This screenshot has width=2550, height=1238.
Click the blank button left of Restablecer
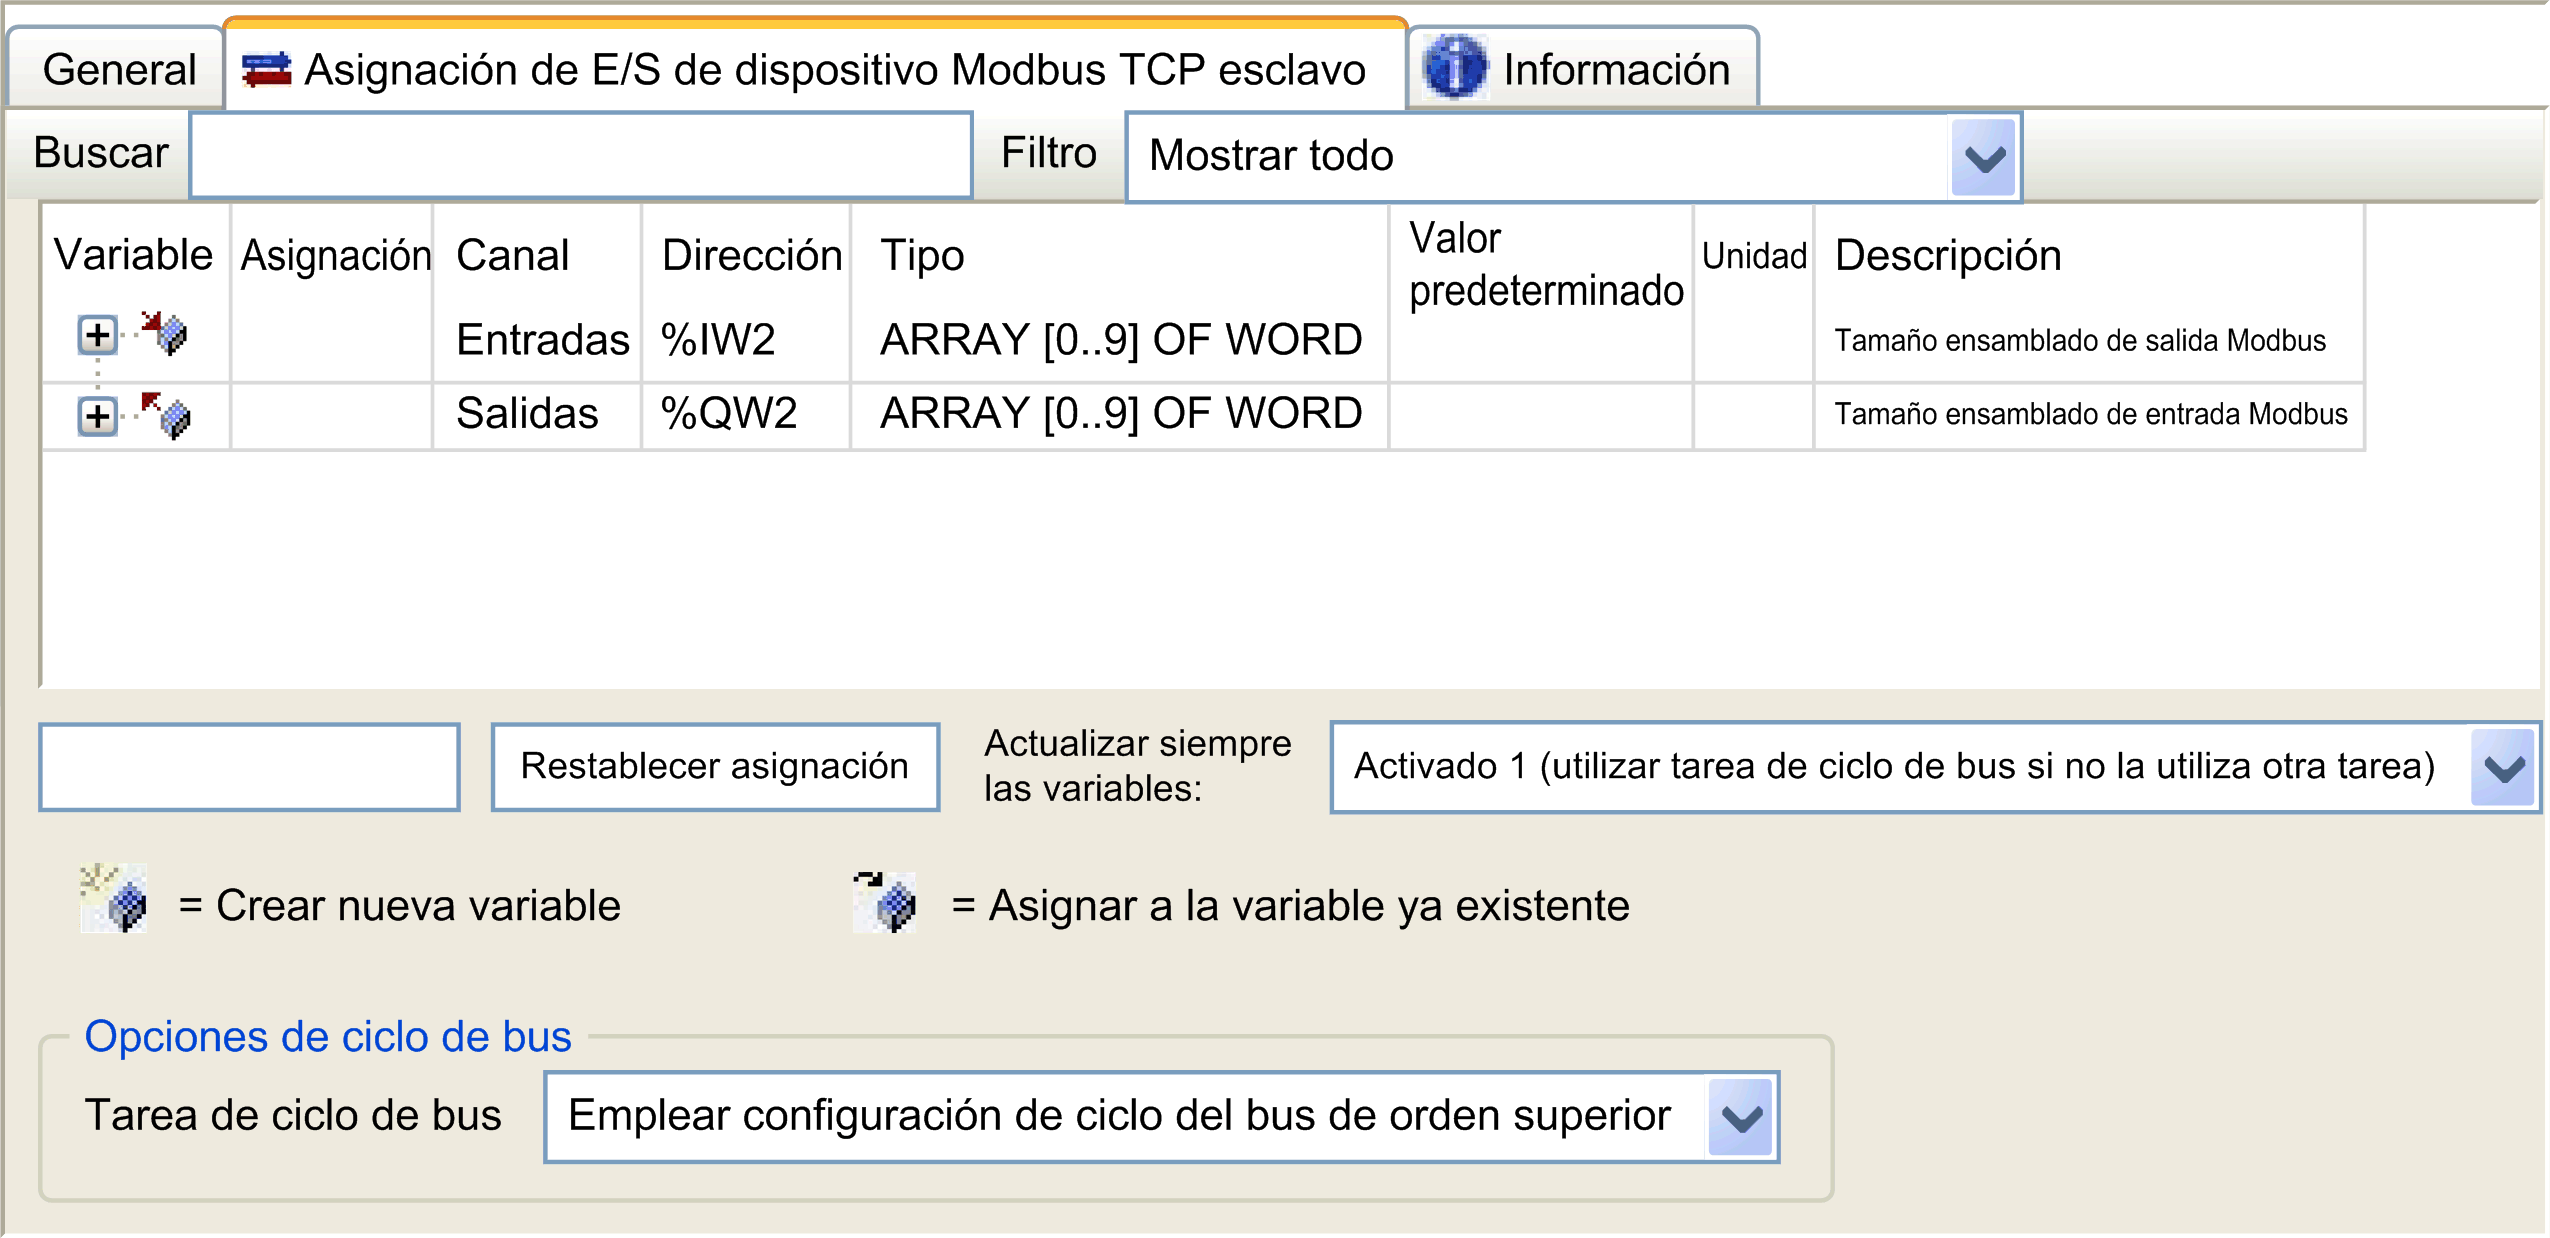click(249, 767)
